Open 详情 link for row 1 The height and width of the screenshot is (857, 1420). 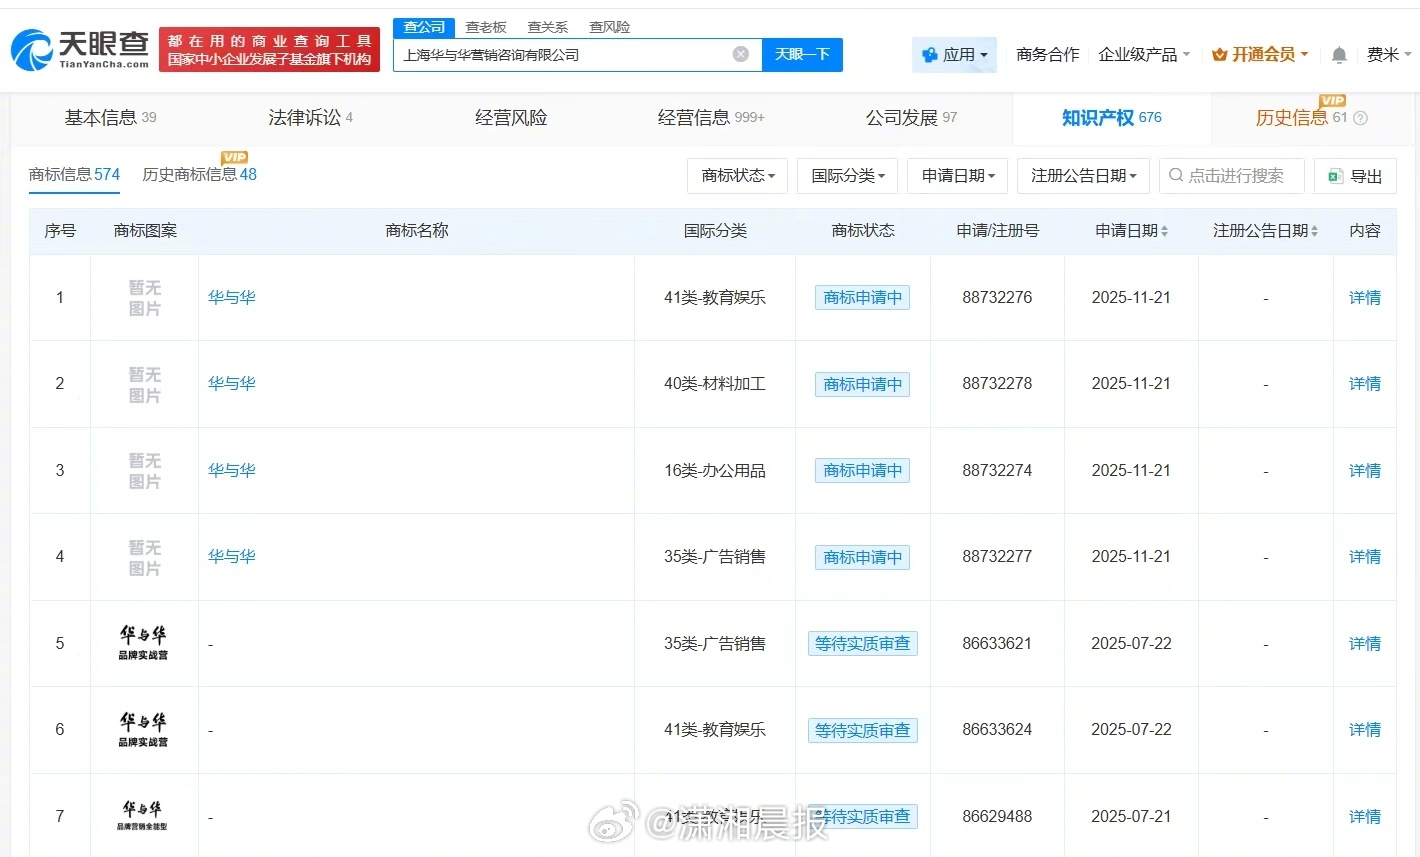1364,297
